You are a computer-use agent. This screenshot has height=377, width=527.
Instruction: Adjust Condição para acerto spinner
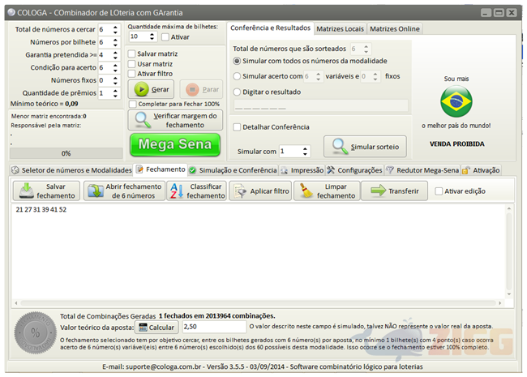(x=115, y=68)
